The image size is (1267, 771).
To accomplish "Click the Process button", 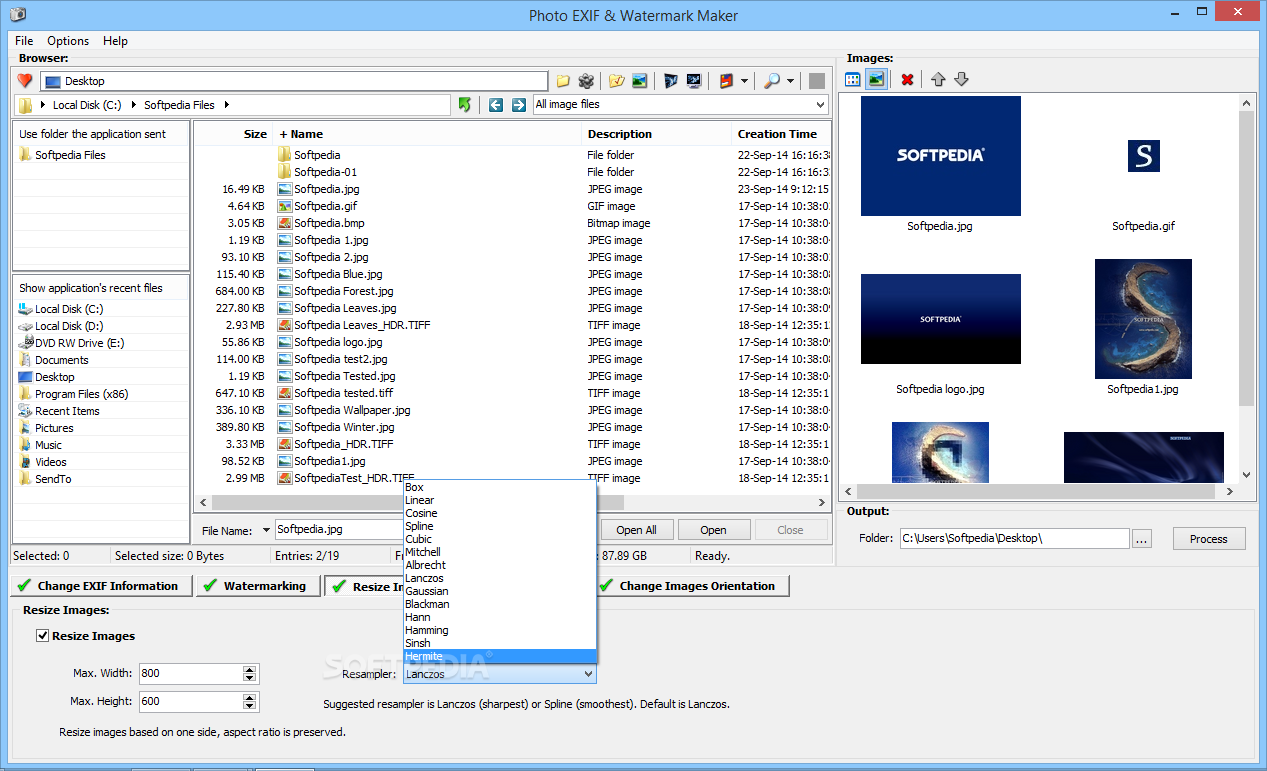I will coord(1209,539).
